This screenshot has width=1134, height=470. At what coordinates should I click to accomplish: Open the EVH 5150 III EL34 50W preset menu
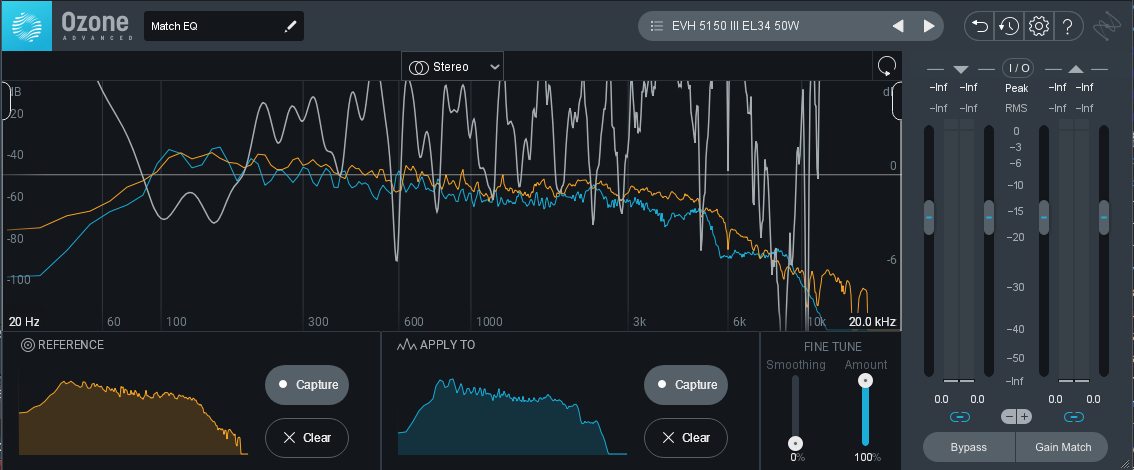(760, 26)
